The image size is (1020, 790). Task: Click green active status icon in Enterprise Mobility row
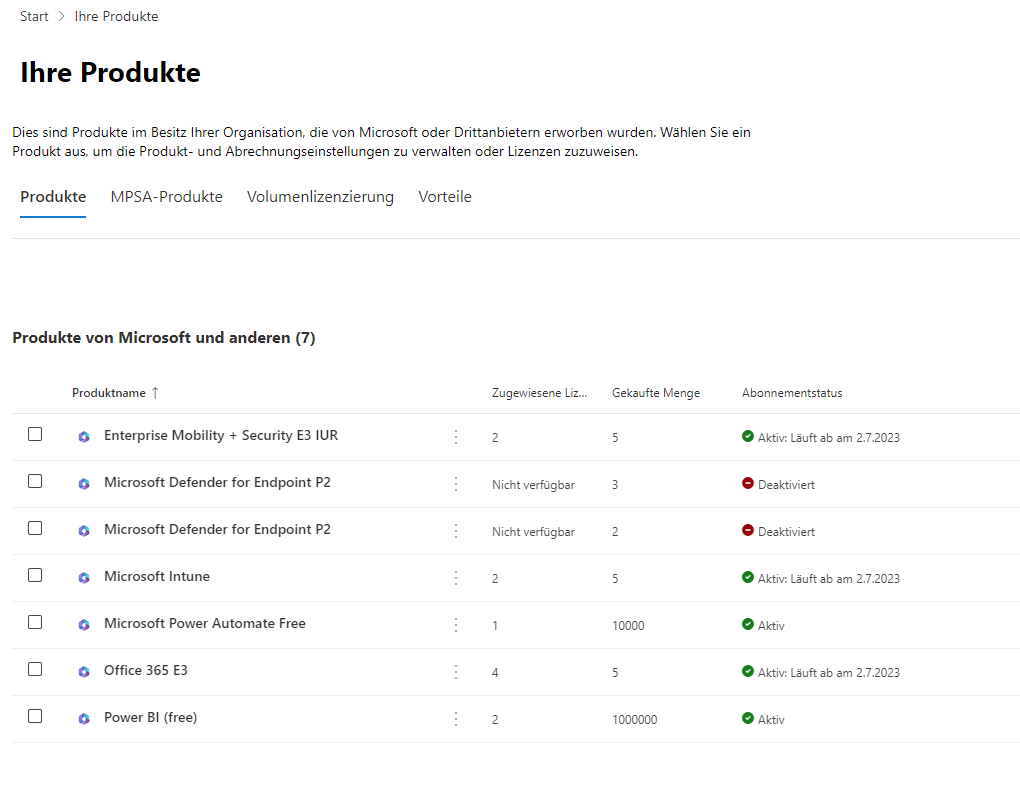click(x=747, y=436)
